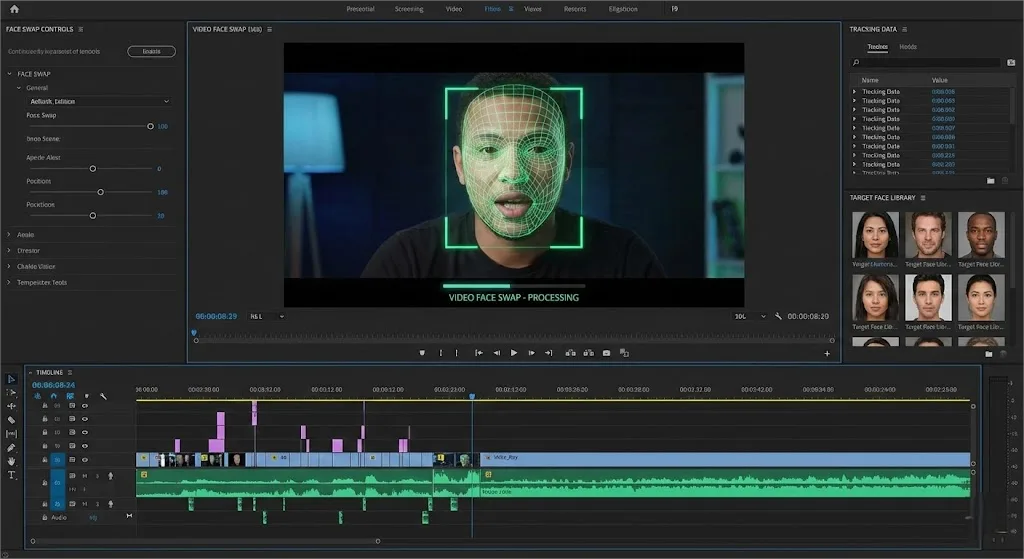Image resolution: width=1024 pixels, height=559 pixels.
Task: Toggle lock on the Audio track
Action: (x=45, y=517)
